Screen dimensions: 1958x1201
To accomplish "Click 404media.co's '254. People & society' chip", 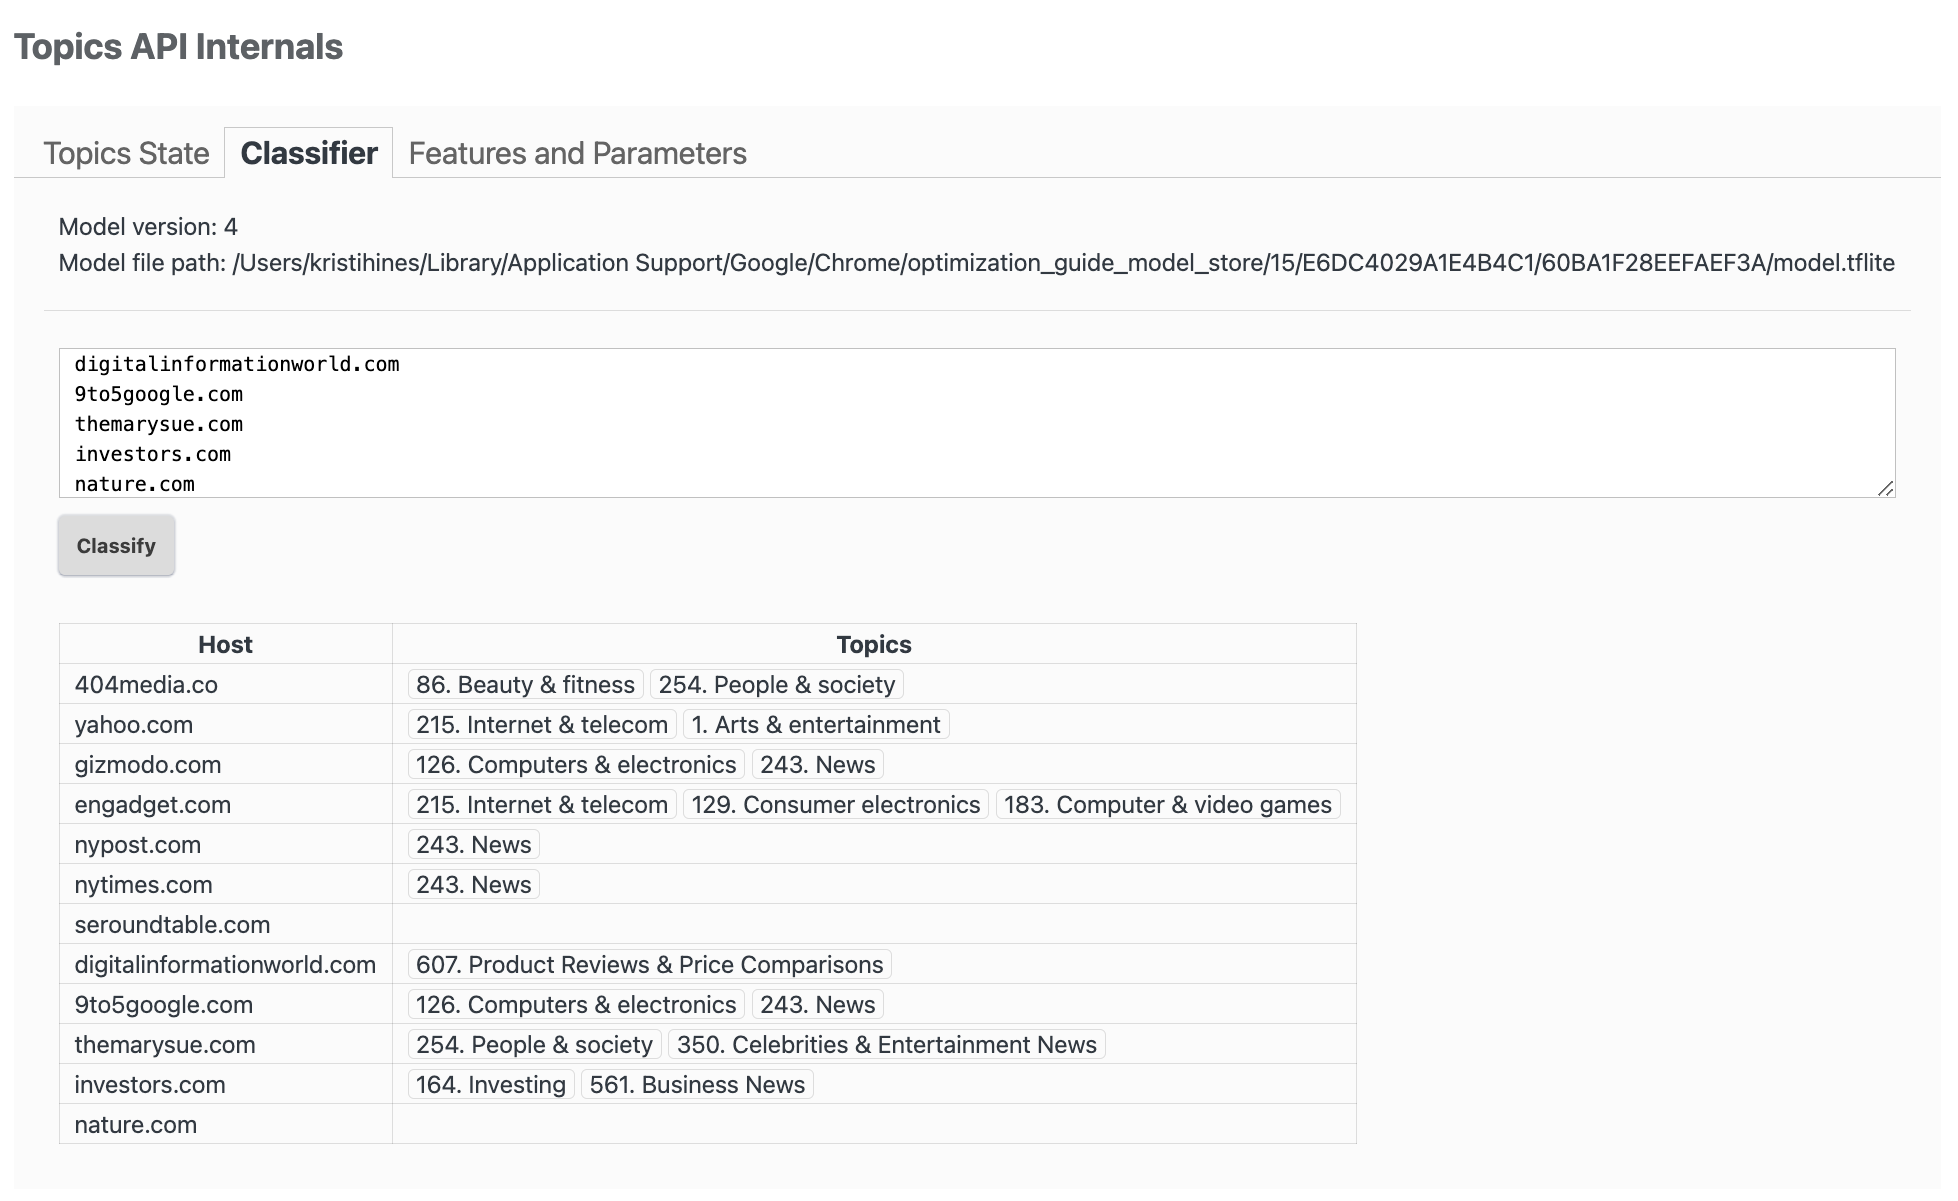I will [777, 684].
